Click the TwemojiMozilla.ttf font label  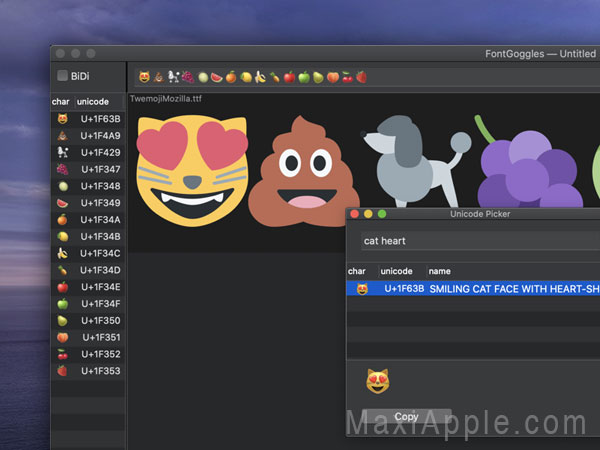click(x=166, y=99)
